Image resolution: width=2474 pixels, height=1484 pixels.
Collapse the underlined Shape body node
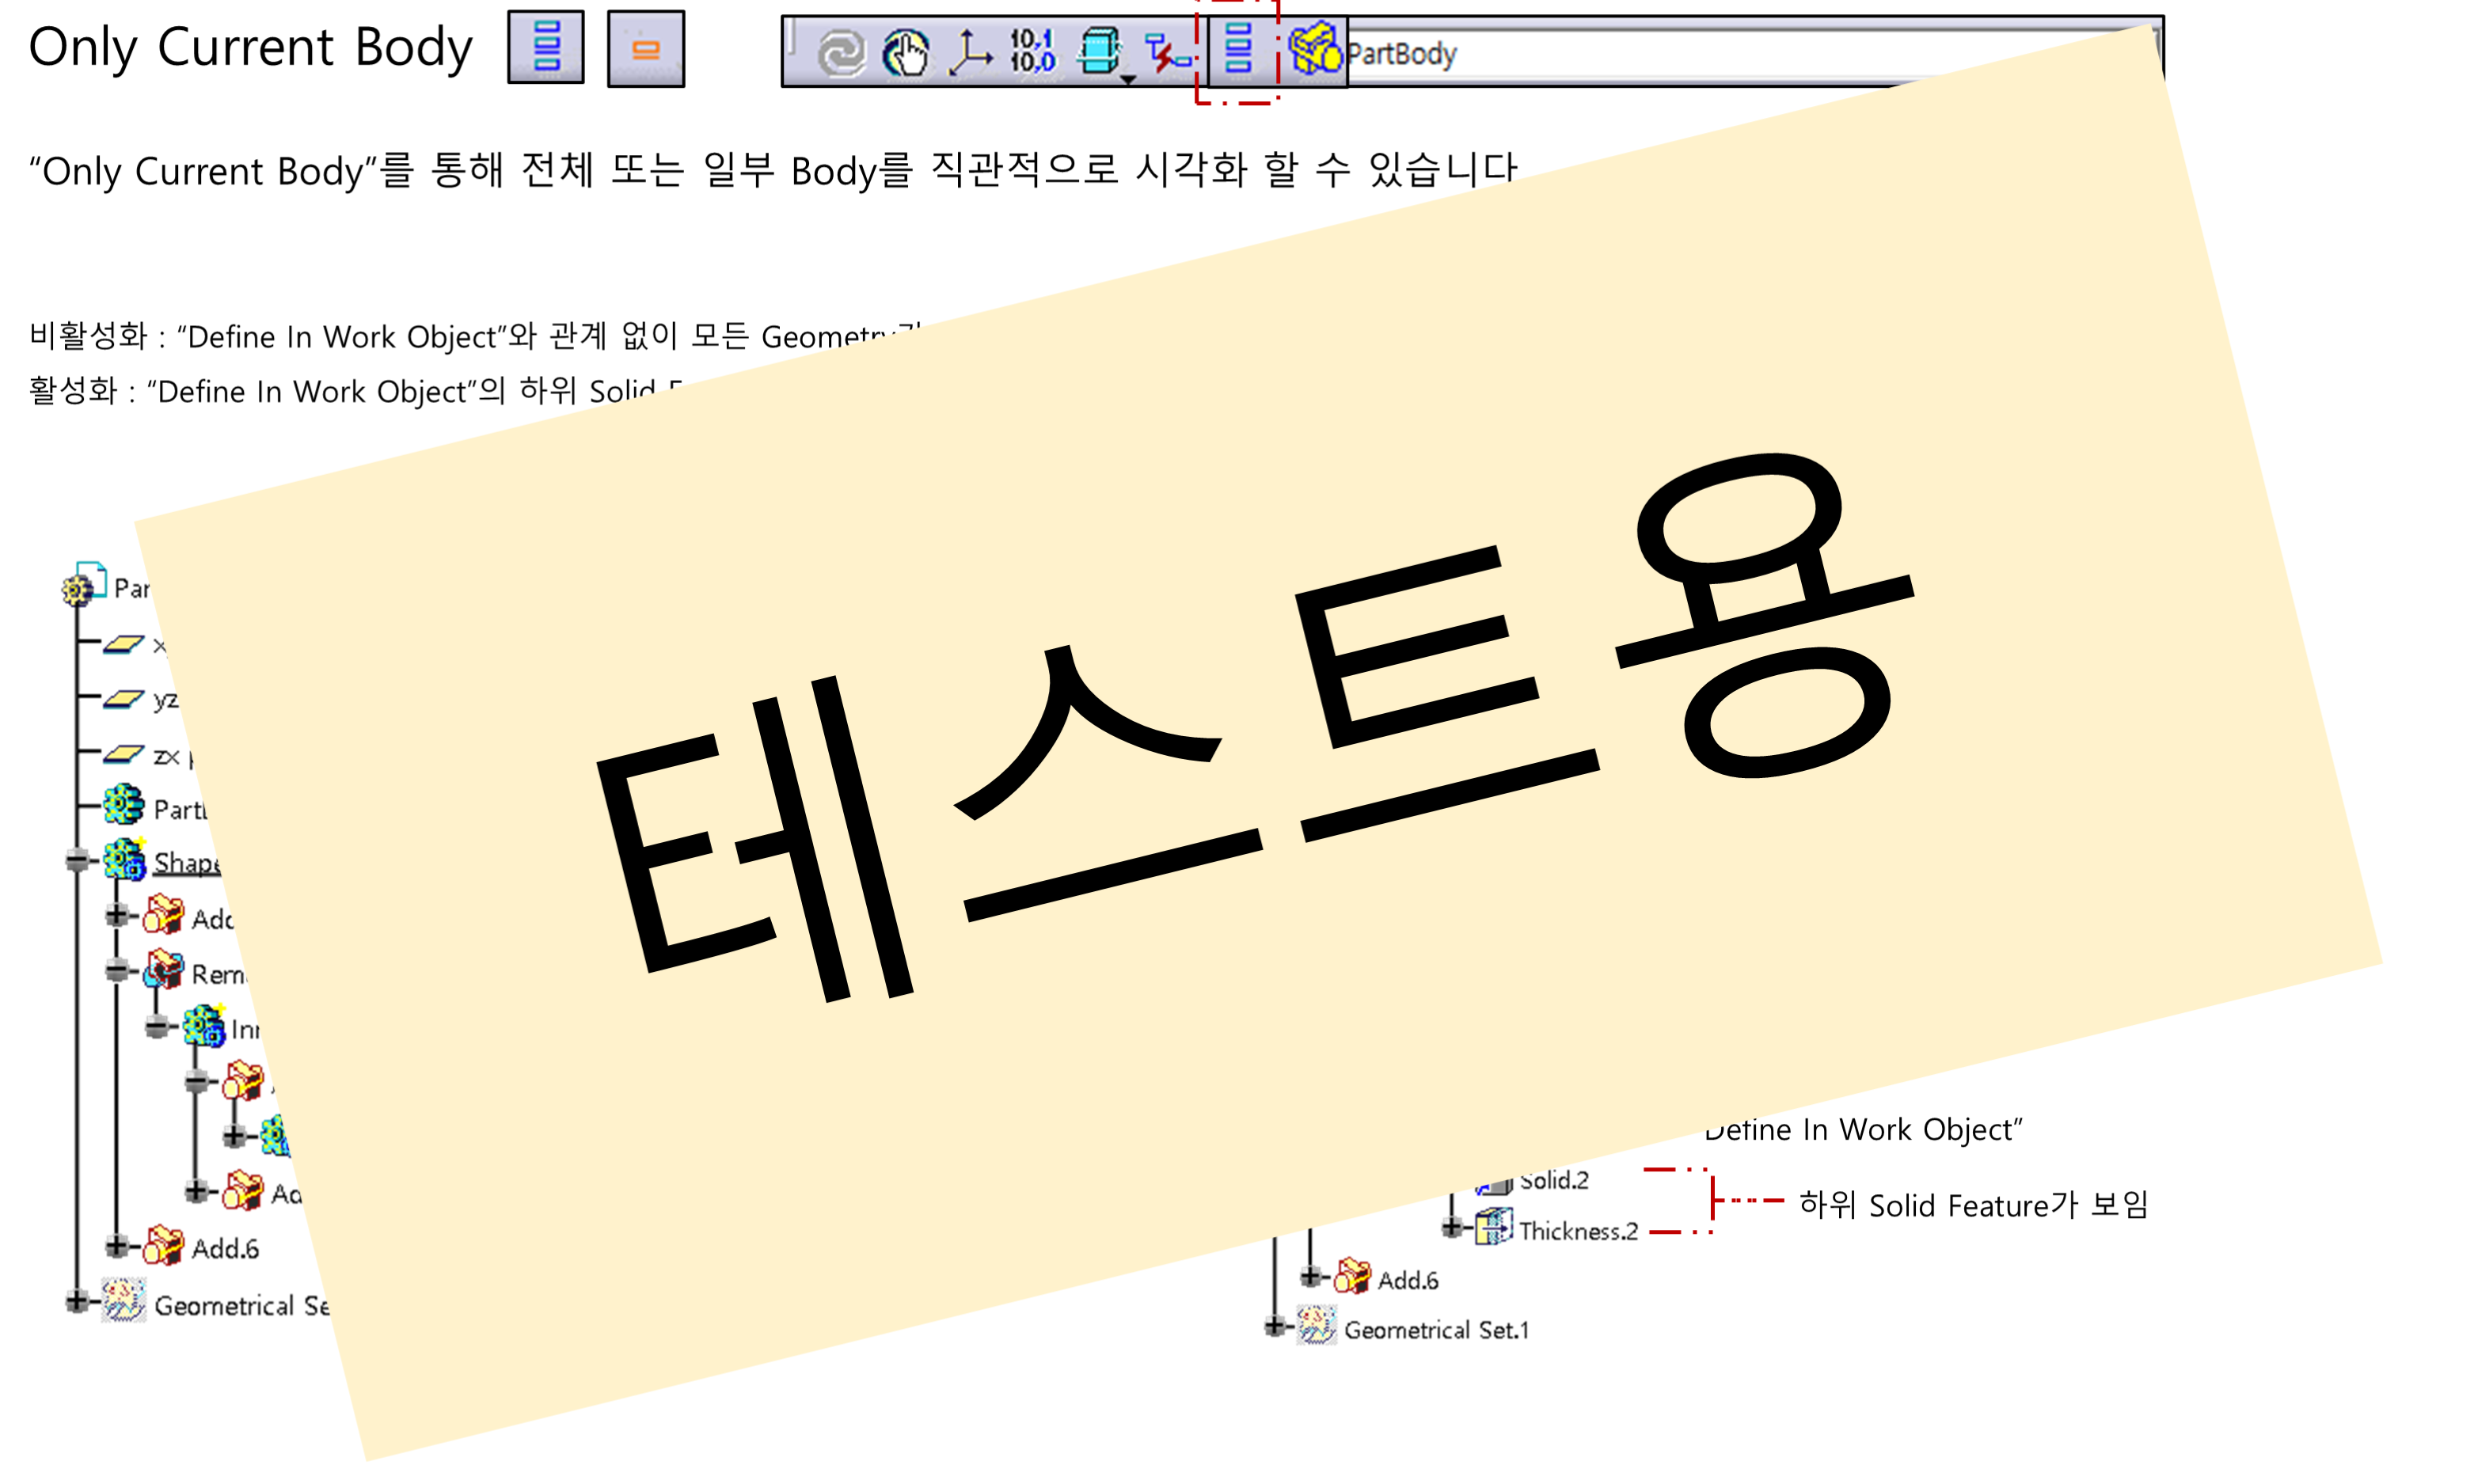click(77, 860)
